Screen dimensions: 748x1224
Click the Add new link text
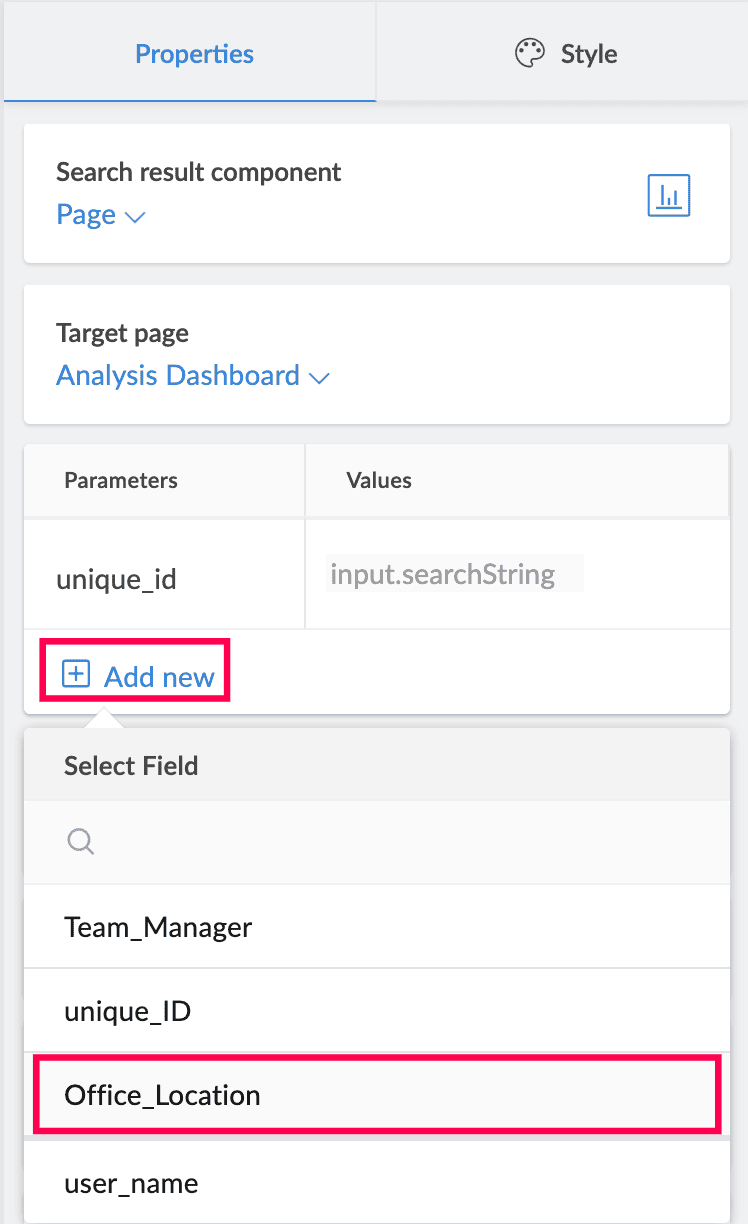(159, 677)
